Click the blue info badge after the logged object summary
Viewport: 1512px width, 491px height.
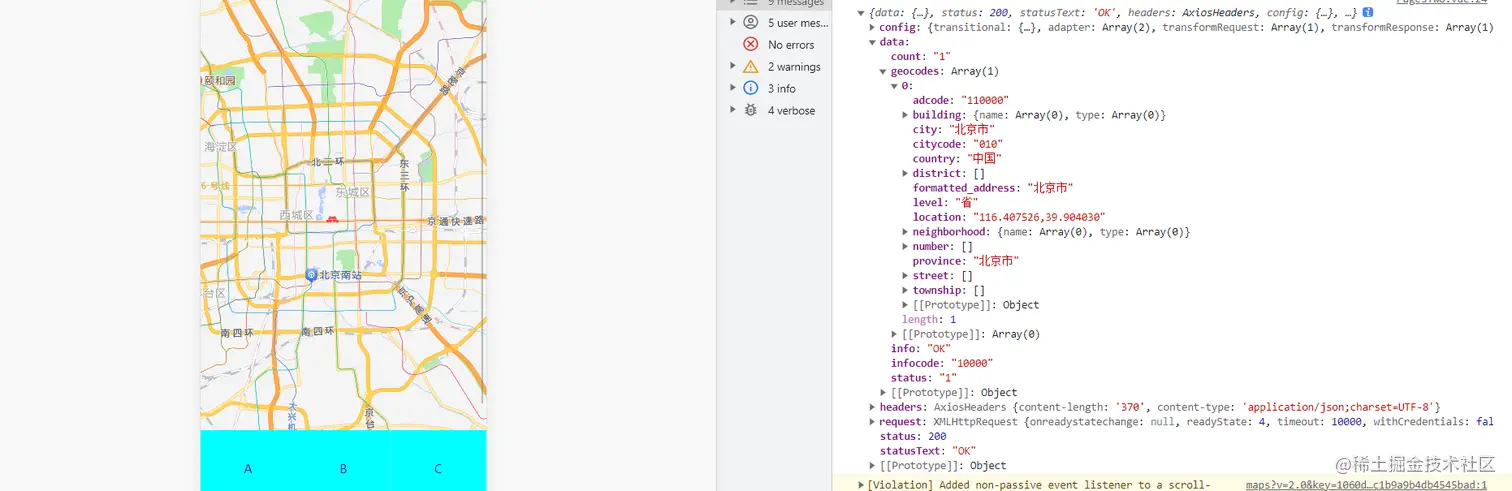[1368, 12]
